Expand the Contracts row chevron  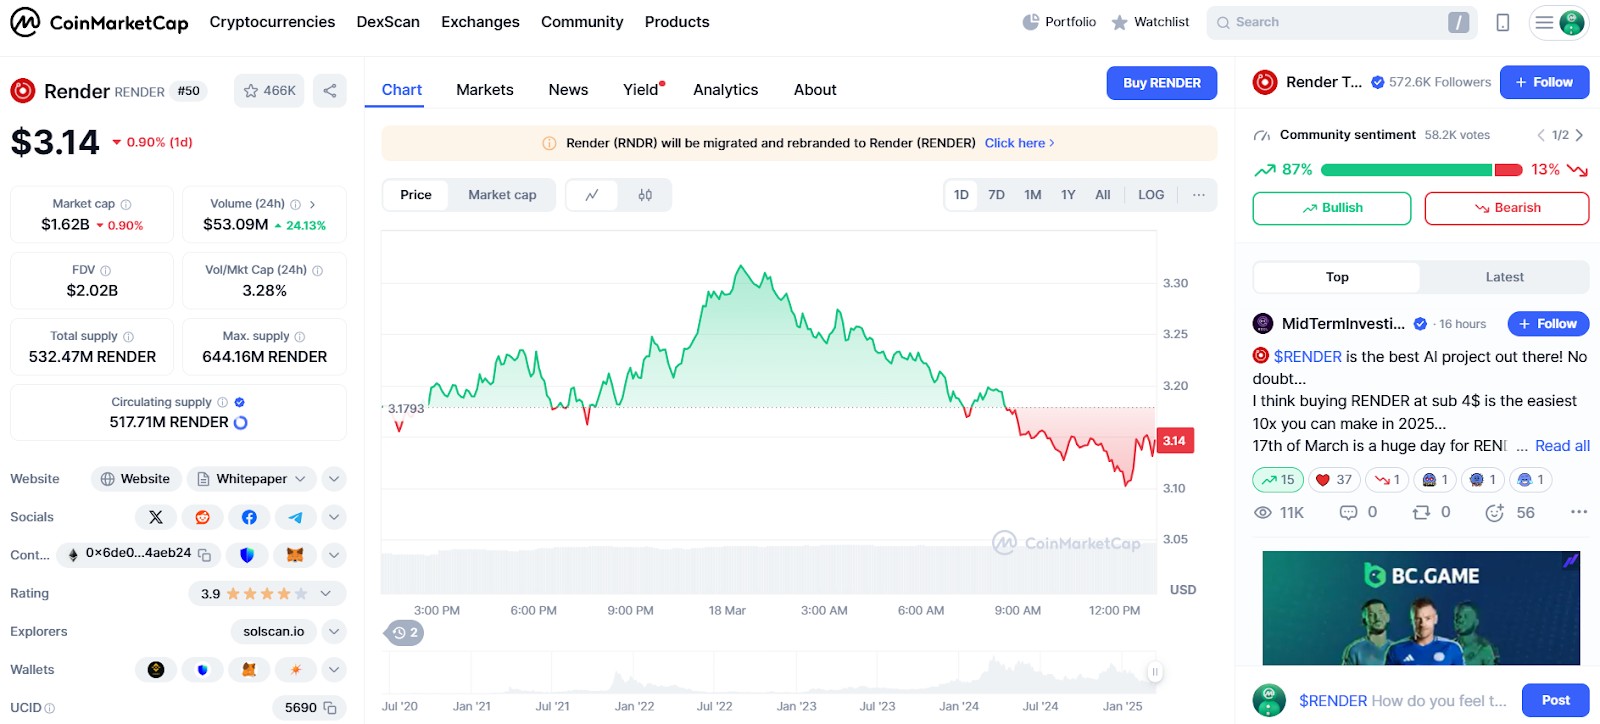334,555
